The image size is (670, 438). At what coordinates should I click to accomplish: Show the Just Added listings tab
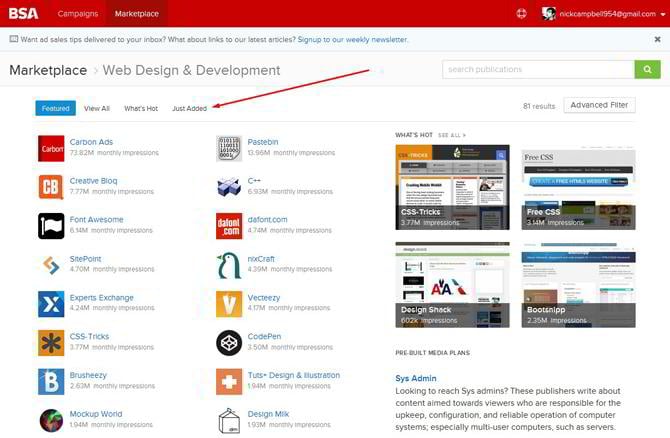[189, 108]
